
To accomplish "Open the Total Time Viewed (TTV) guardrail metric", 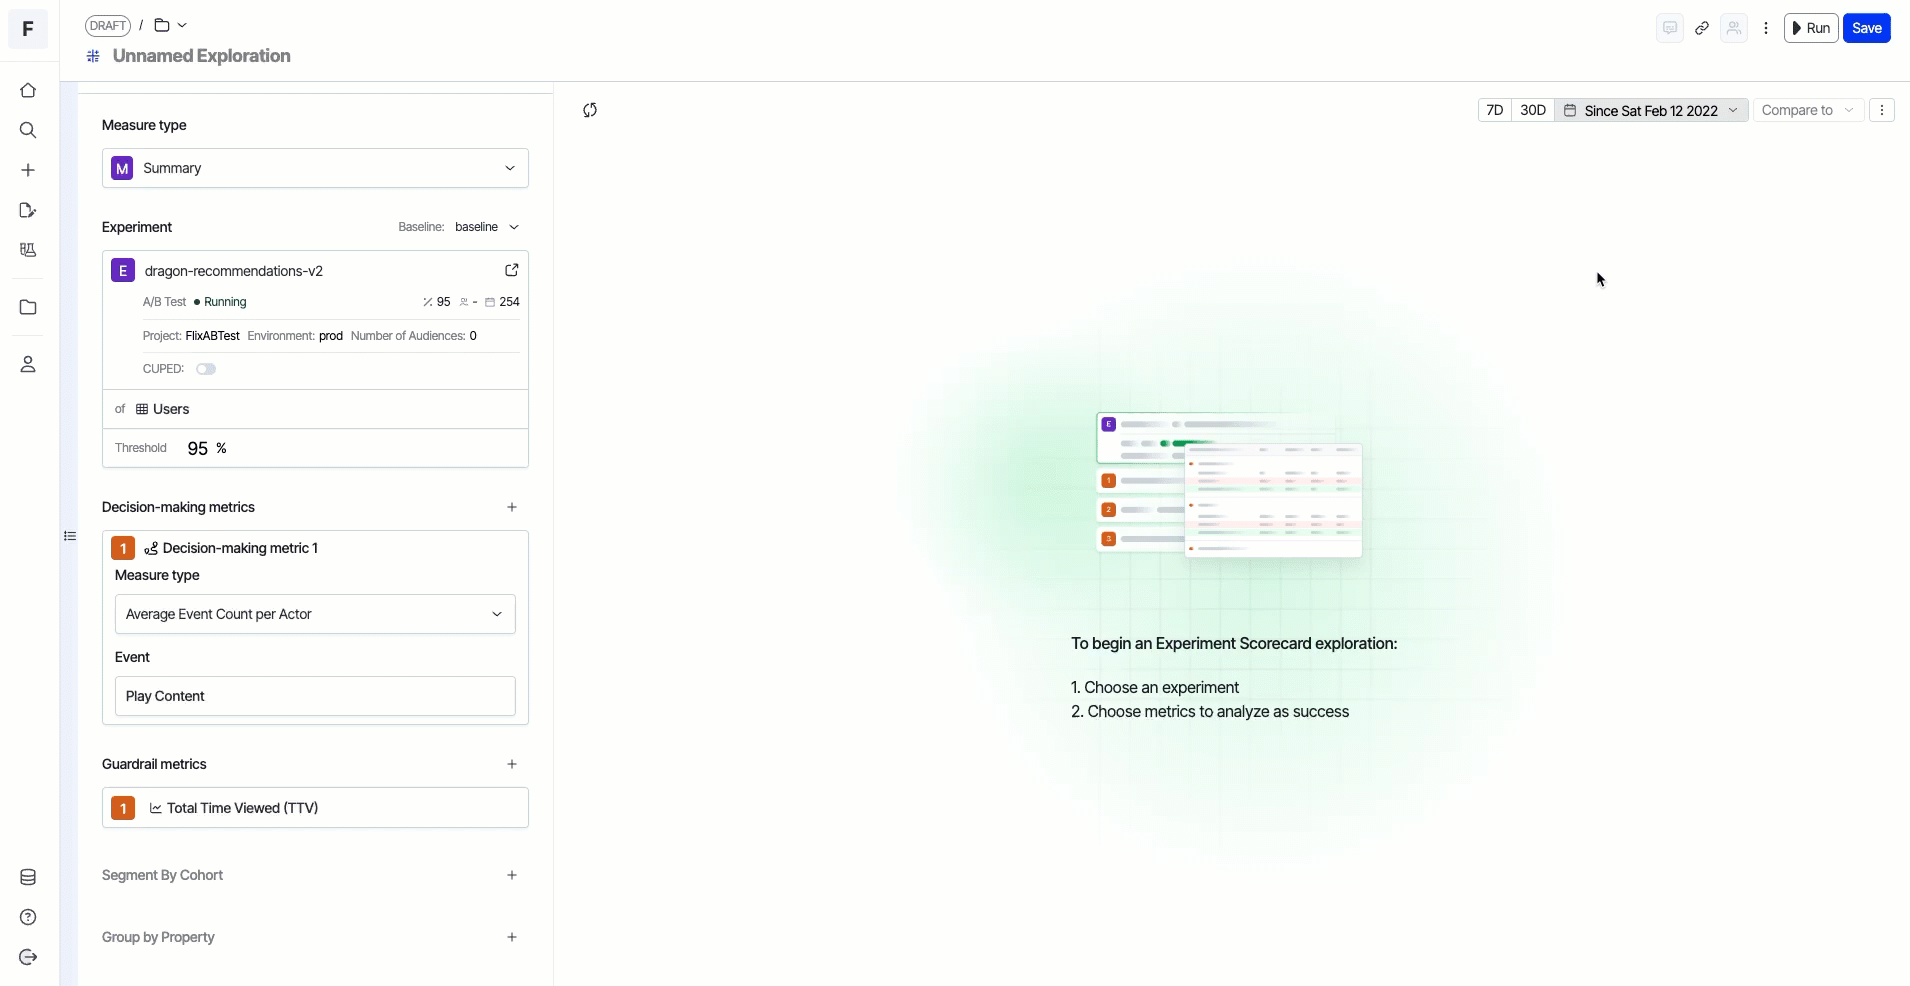I will 315,808.
